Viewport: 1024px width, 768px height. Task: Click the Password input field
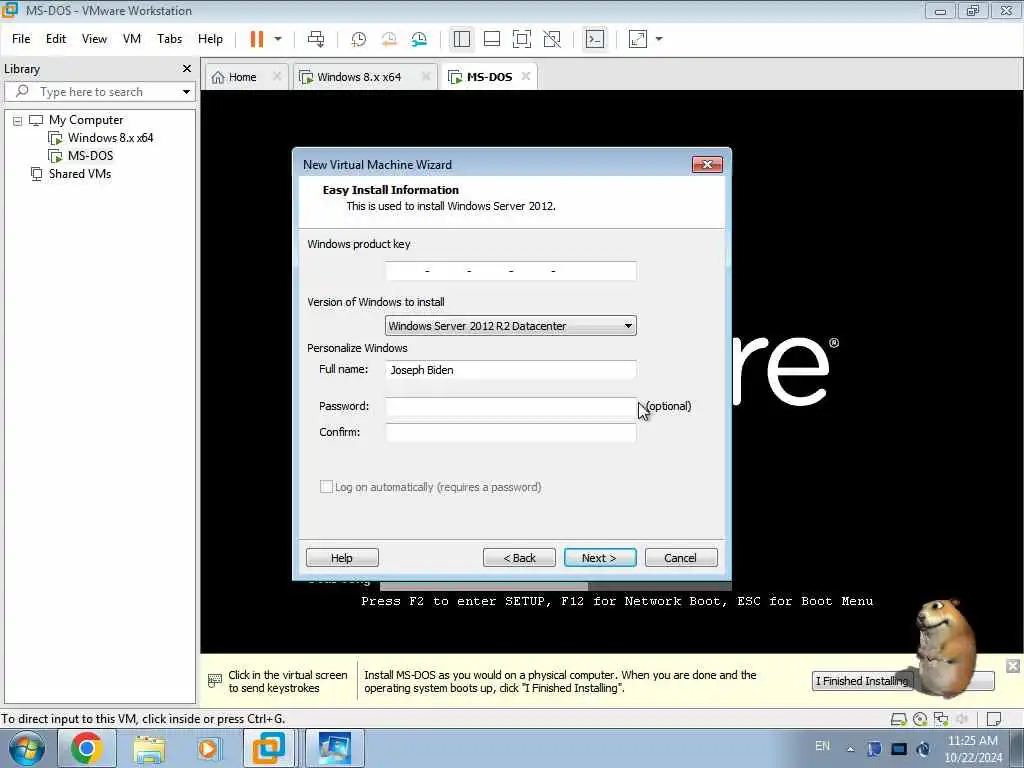(511, 406)
